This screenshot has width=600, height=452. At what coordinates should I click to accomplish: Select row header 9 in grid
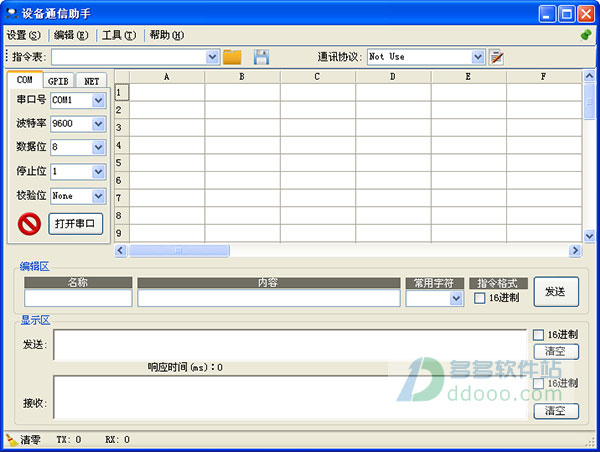[122, 233]
